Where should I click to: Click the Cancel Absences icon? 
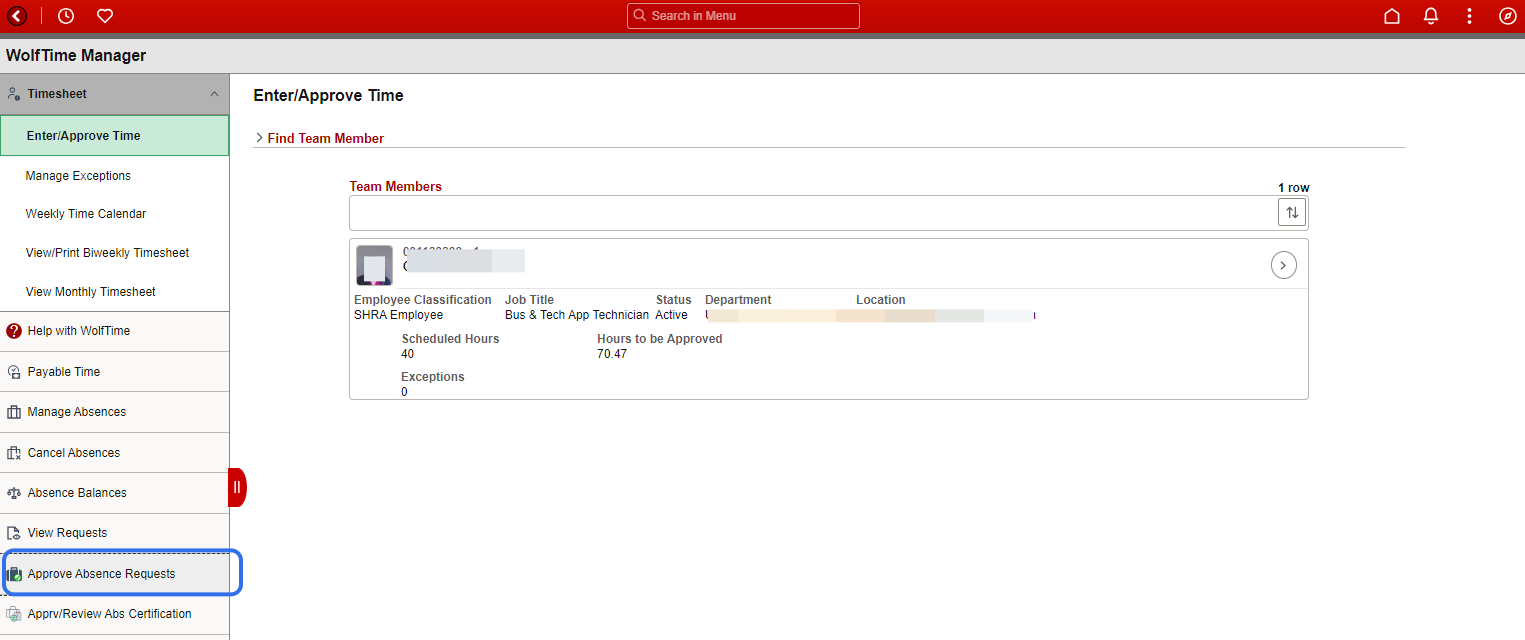click(14, 453)
